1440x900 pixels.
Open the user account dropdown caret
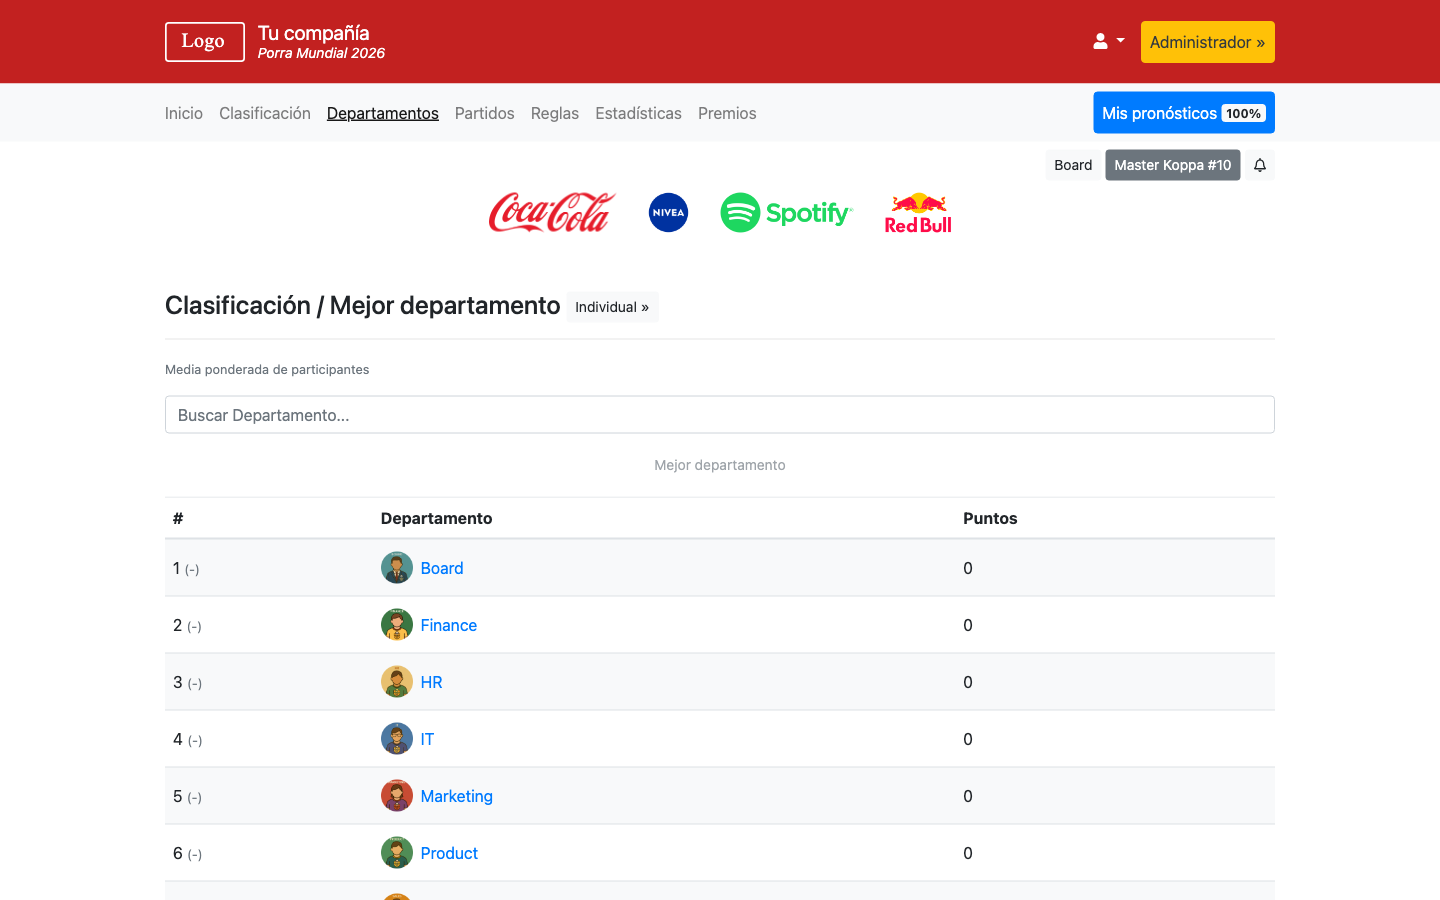coord(1119,40)
